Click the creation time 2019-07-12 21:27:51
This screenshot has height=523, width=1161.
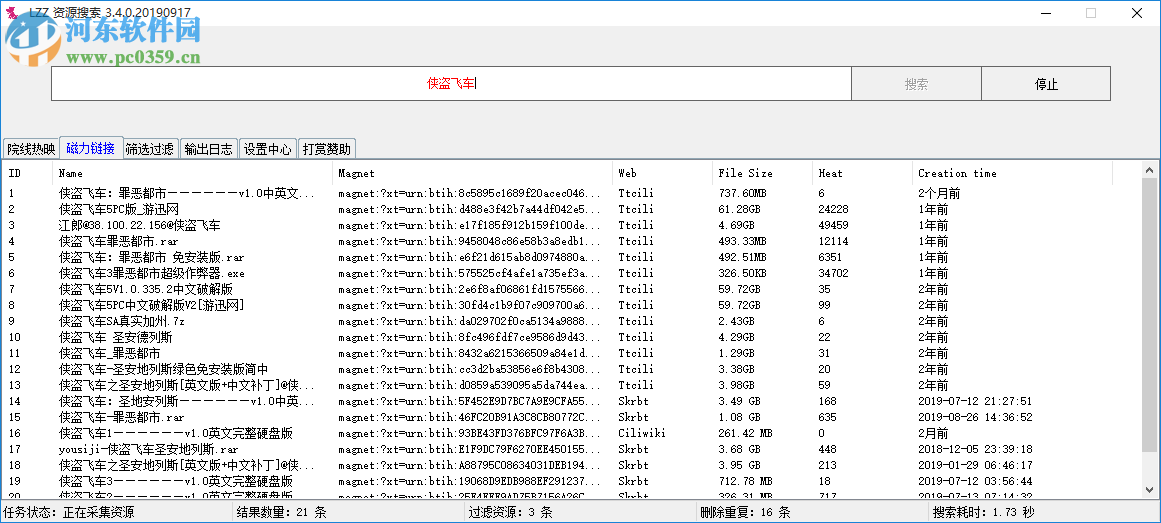pos(975,401)
